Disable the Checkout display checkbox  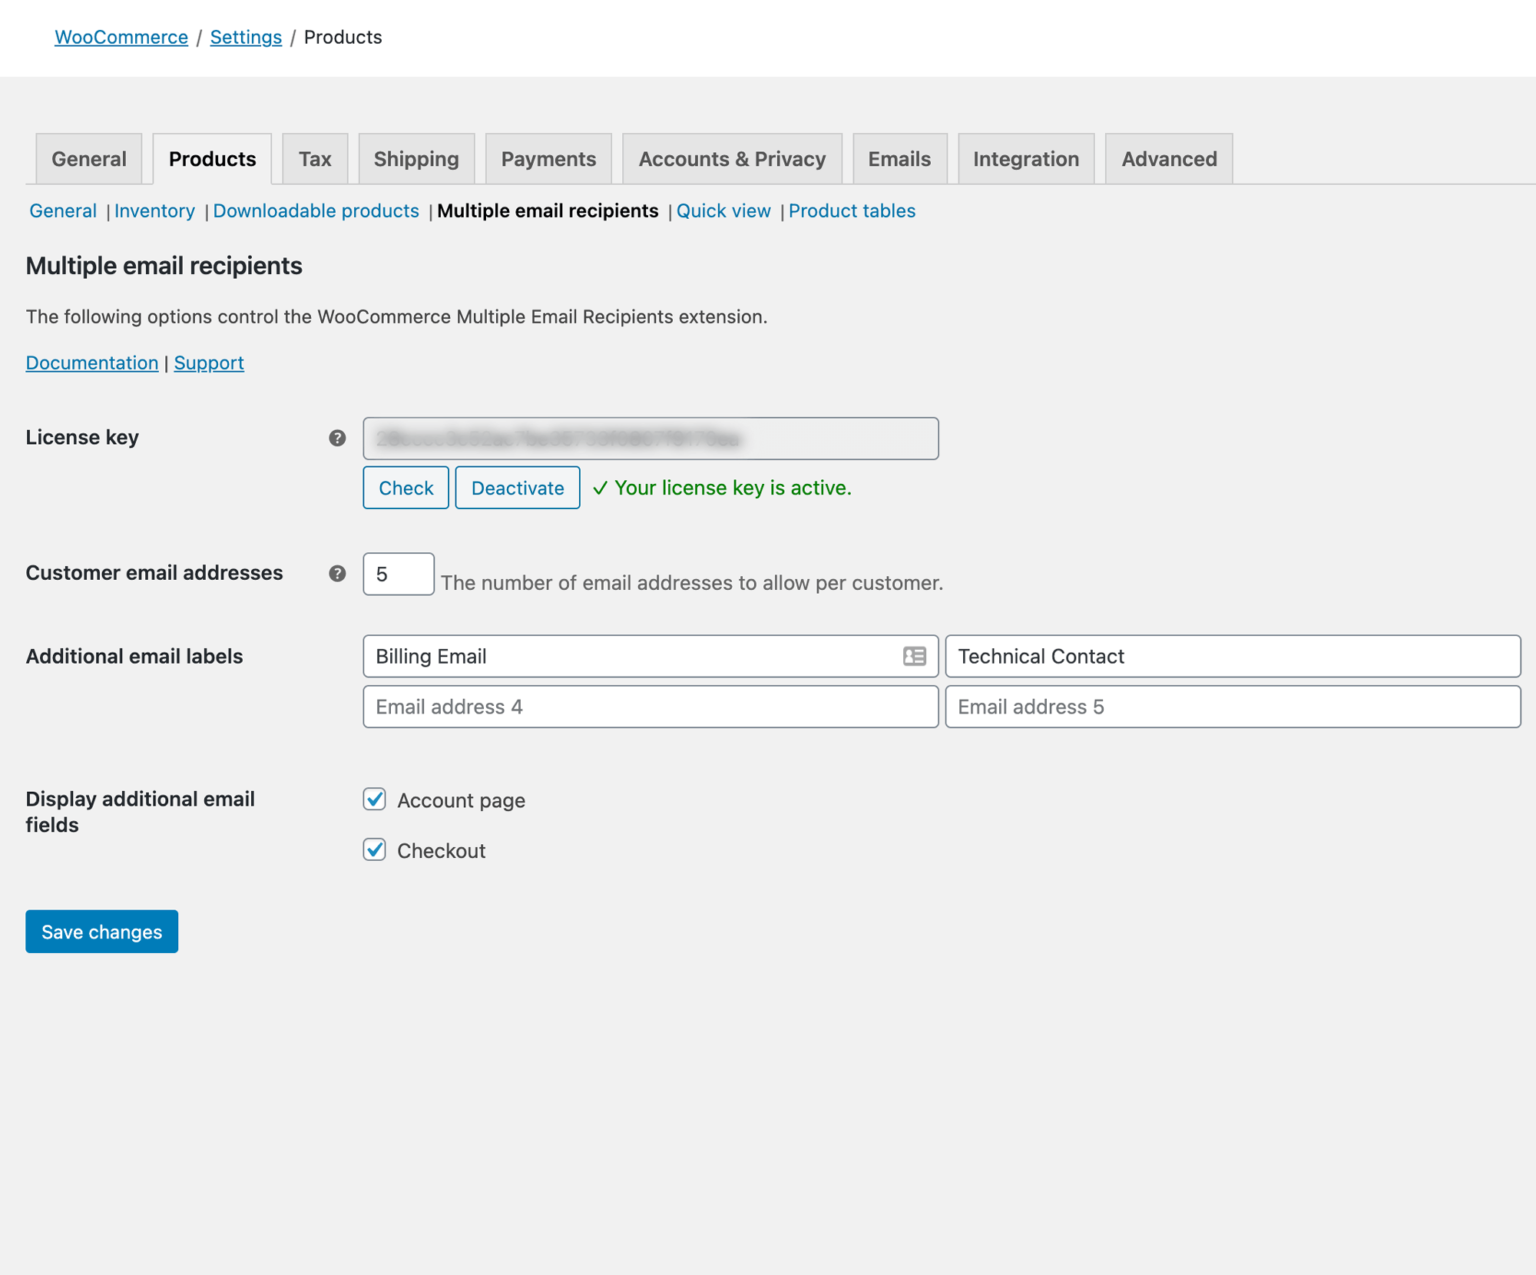coord(374,849)
